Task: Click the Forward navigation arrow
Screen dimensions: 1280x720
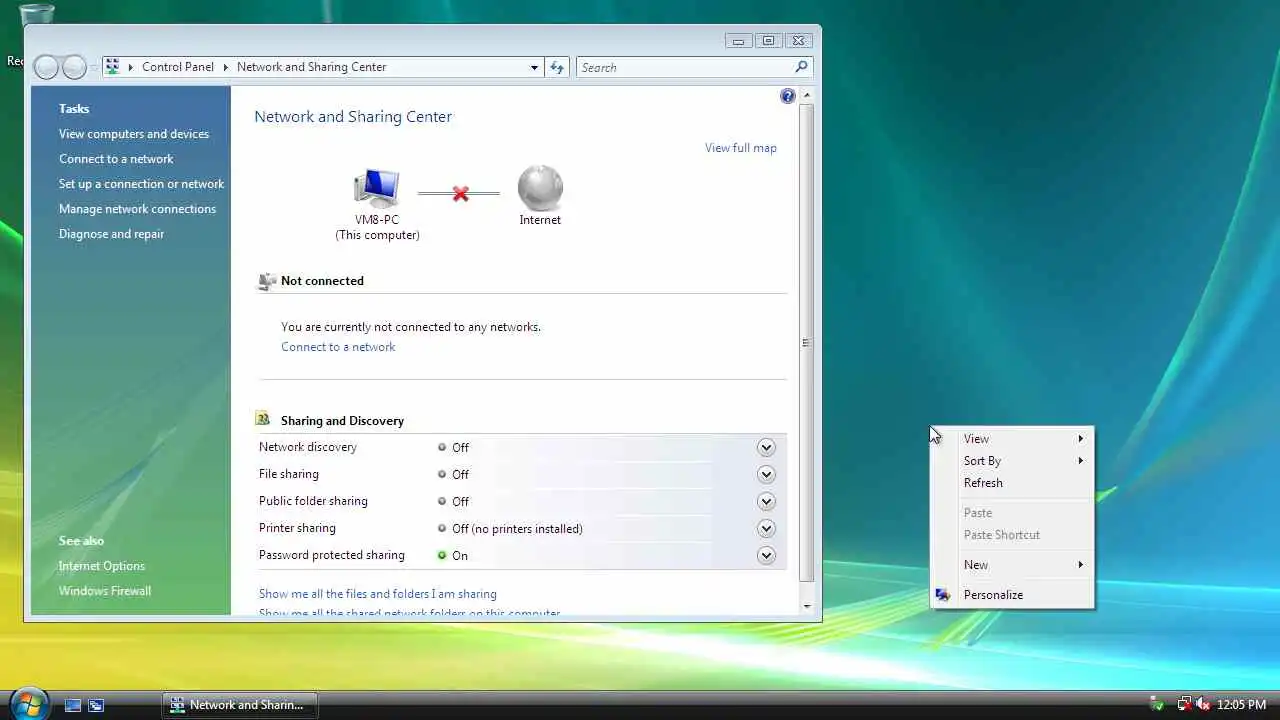Action: coord(74,67)
